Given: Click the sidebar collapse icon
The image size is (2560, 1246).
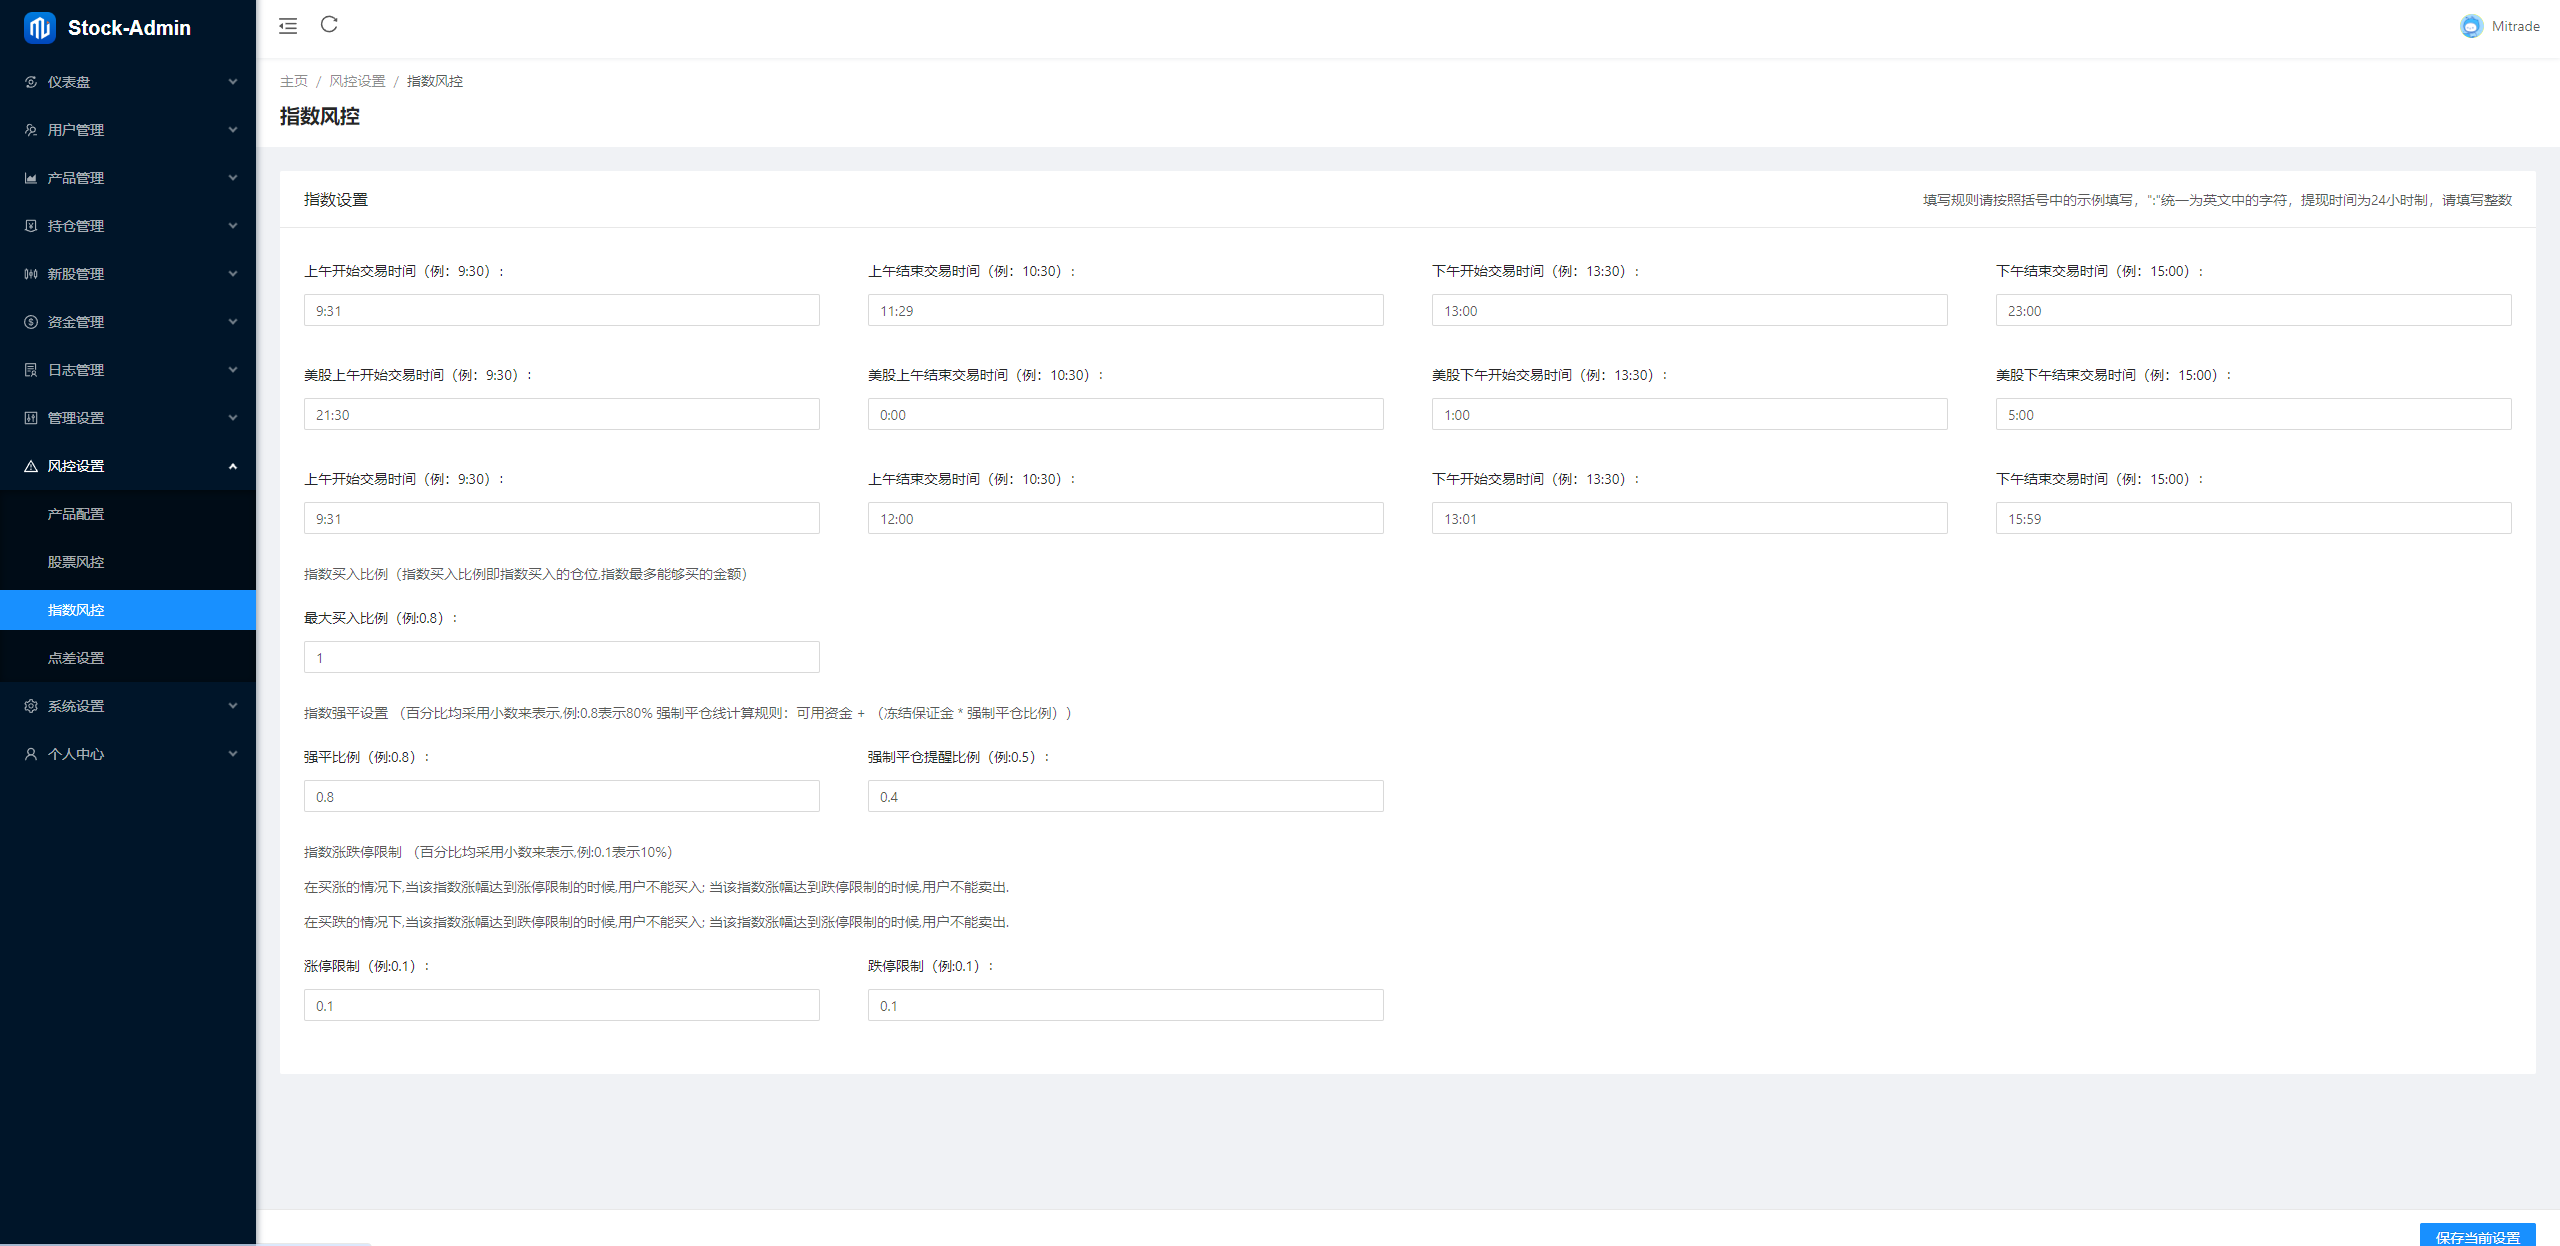Looking at the screenshot, I should (x=288, y=26).
